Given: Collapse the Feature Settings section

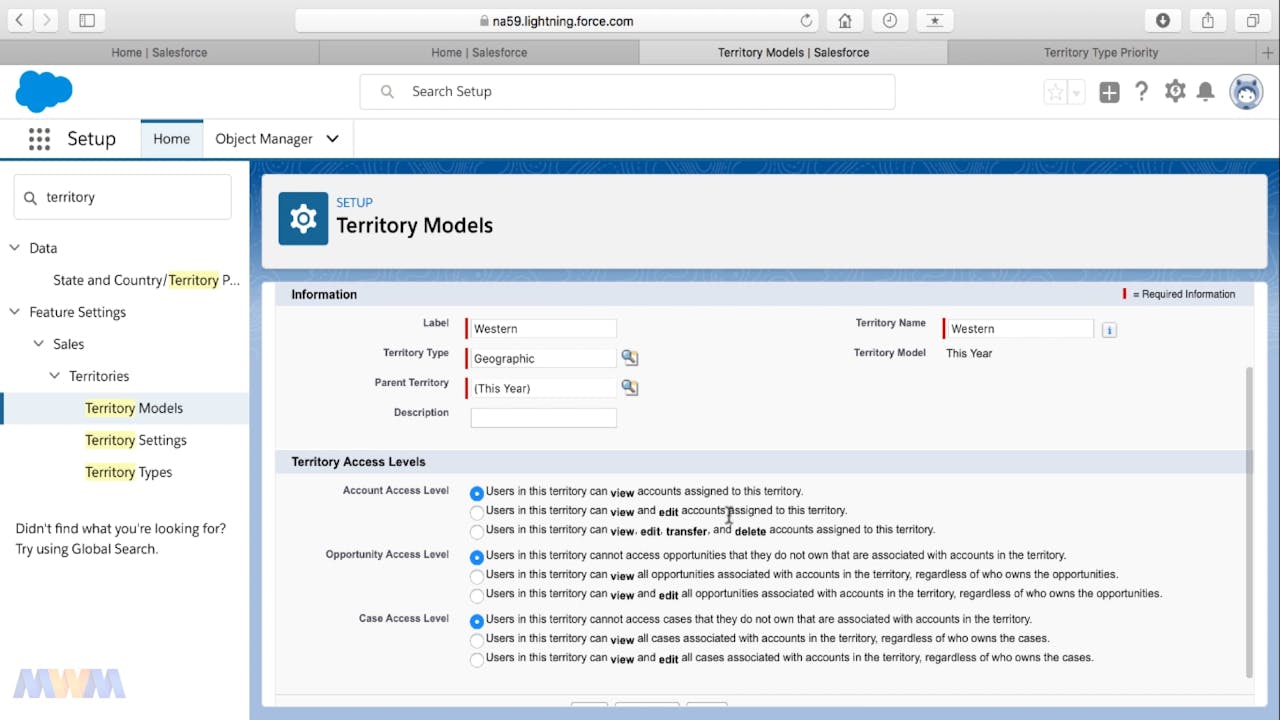Looking at the screenshot, I should (x=14, y=312).
